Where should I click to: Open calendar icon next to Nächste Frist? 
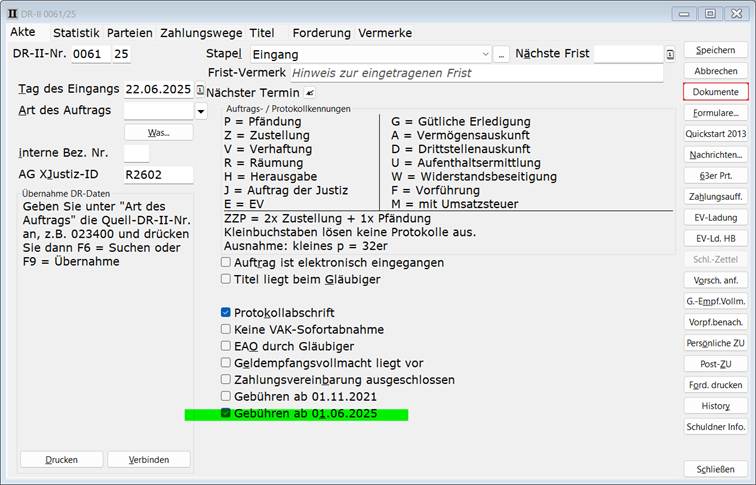pyautogui.click(x=670, y=54)
